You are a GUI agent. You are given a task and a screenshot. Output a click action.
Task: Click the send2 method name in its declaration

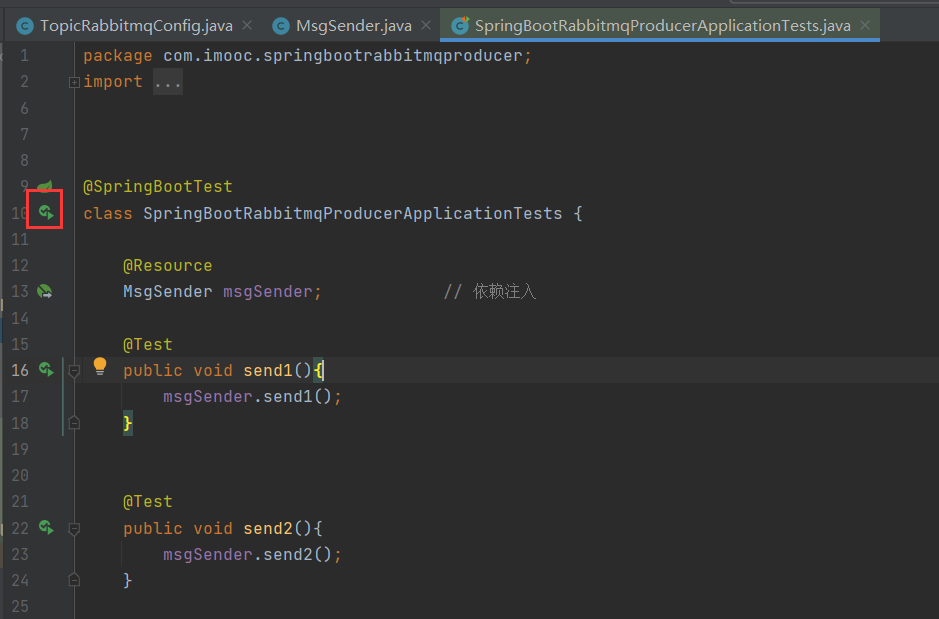click(x=268, y=529)
